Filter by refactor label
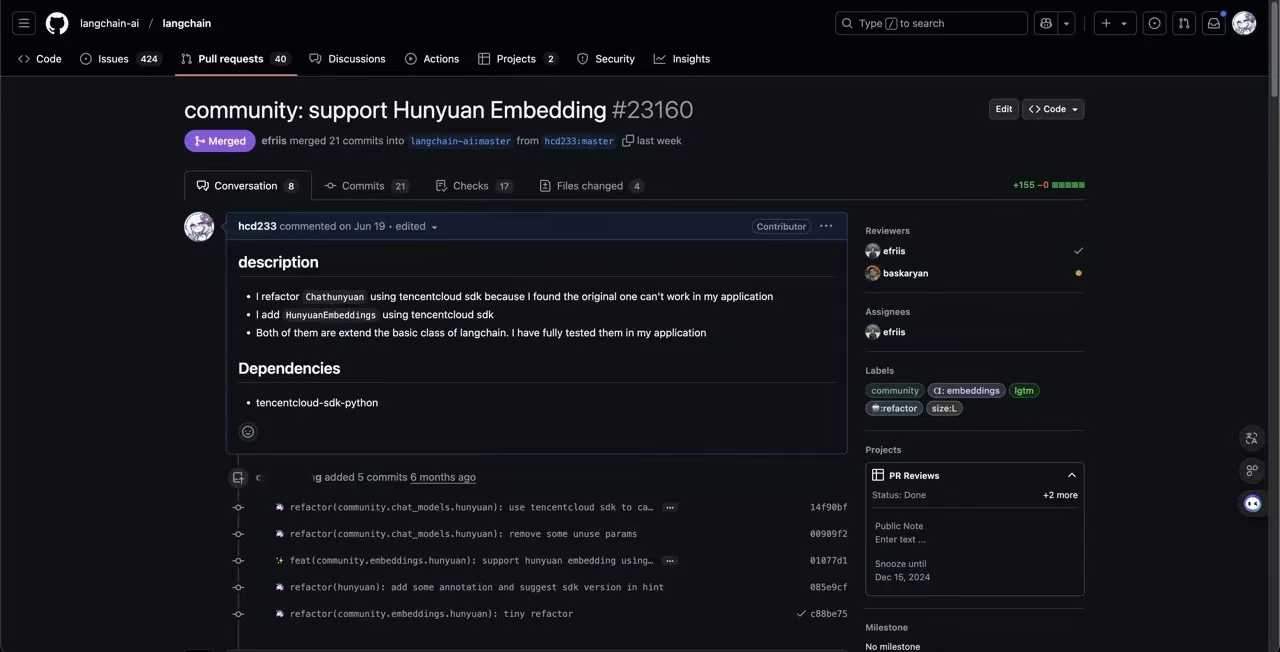The image size is (1280, 652). (895, 409)
